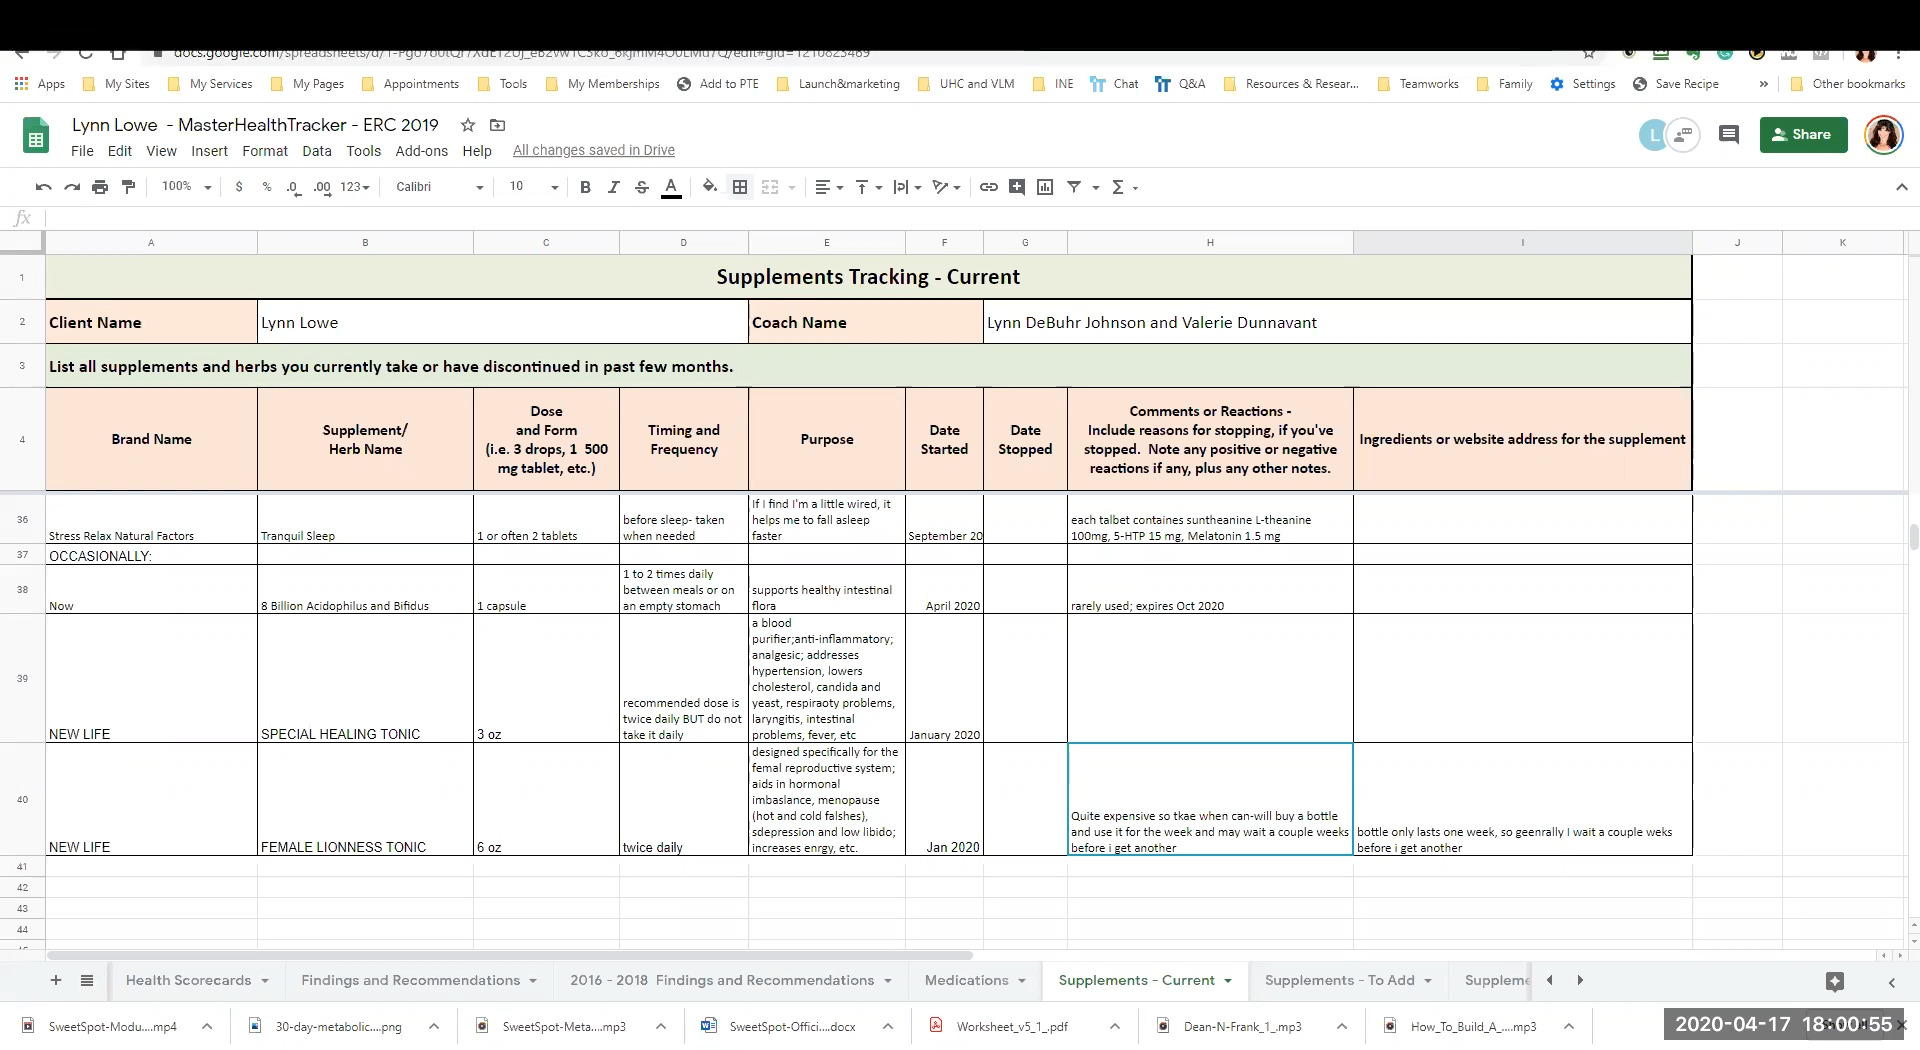
Task: Open the text rotation dropdown
Action: [946, 187]
